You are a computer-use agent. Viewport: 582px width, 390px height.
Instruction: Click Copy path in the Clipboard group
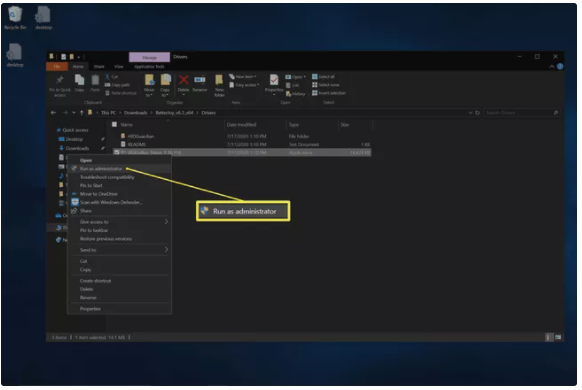click(118, 85)
